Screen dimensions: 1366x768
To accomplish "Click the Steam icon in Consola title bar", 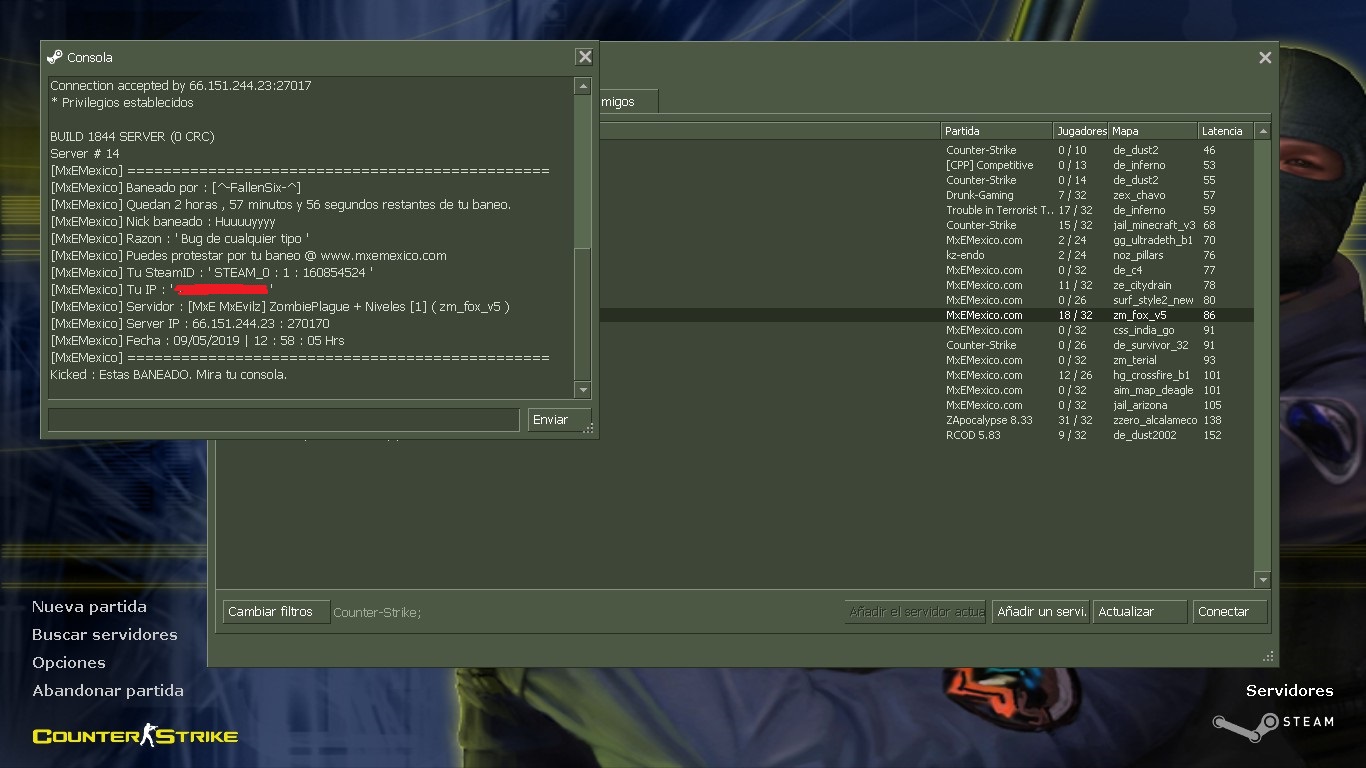I will (55, 57).
